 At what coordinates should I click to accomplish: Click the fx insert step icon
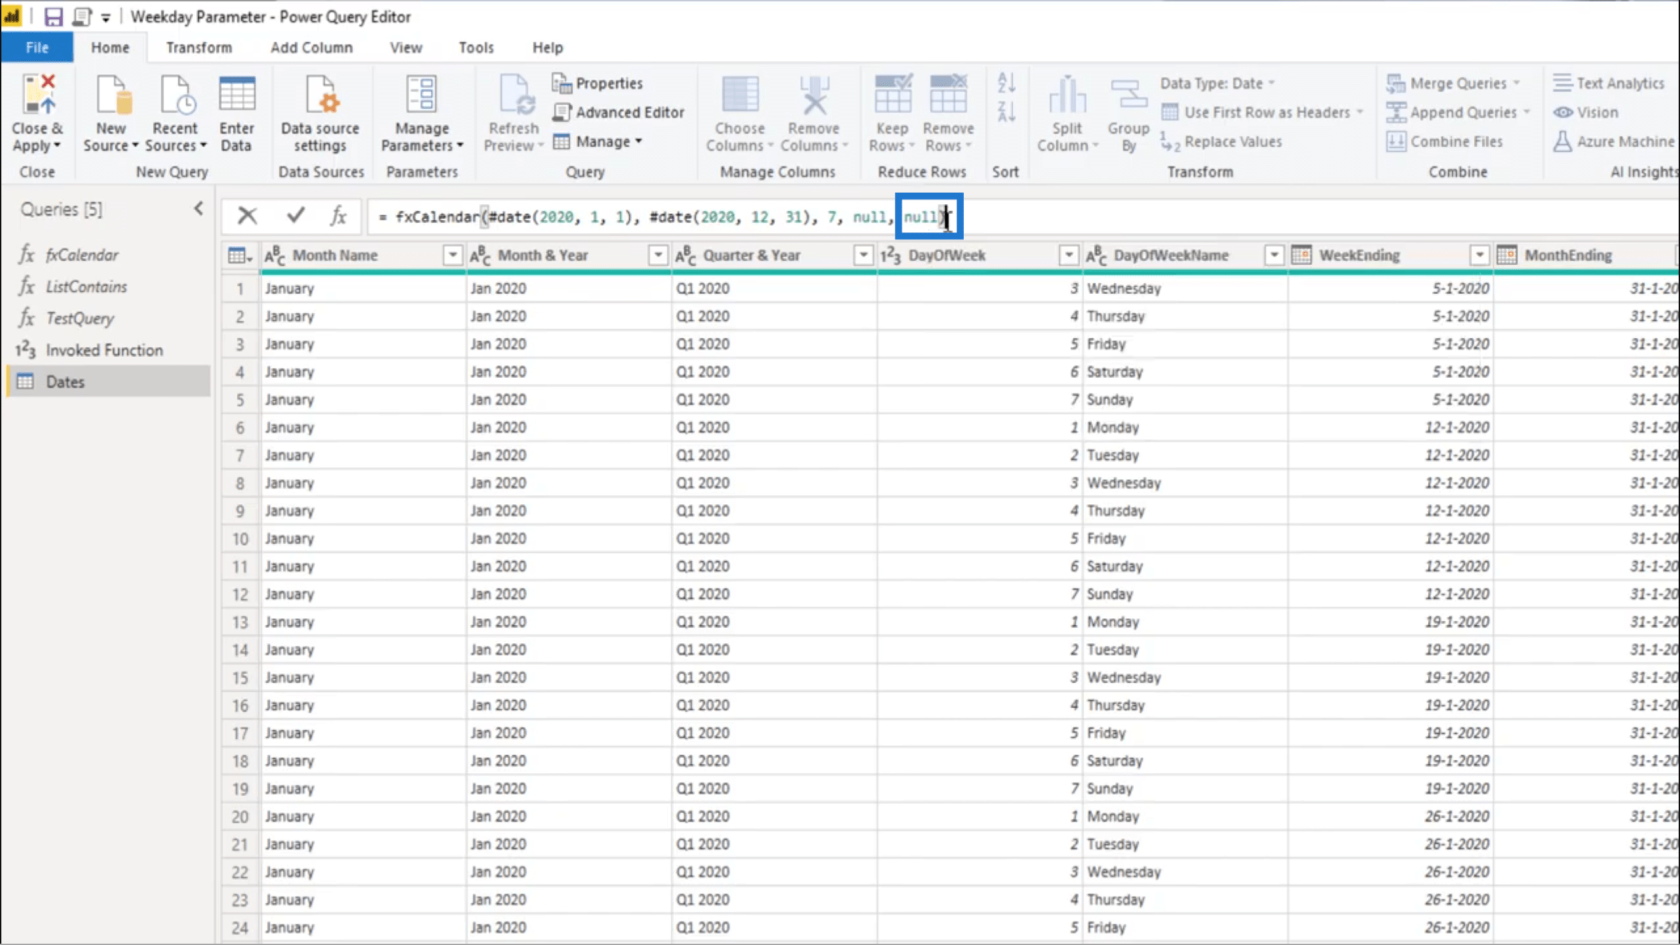(x=338, y=216)
